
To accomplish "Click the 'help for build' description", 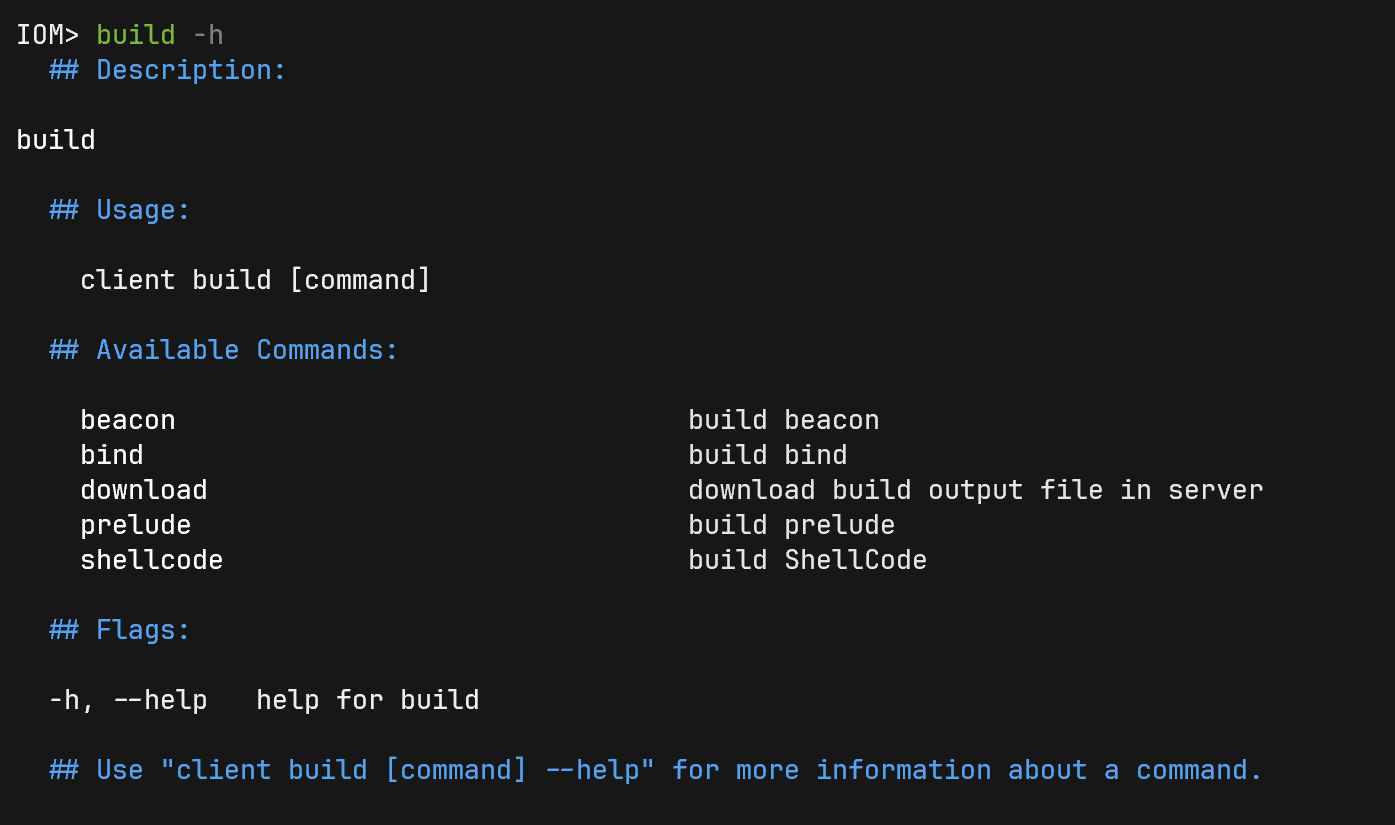I will coord(368,700).
